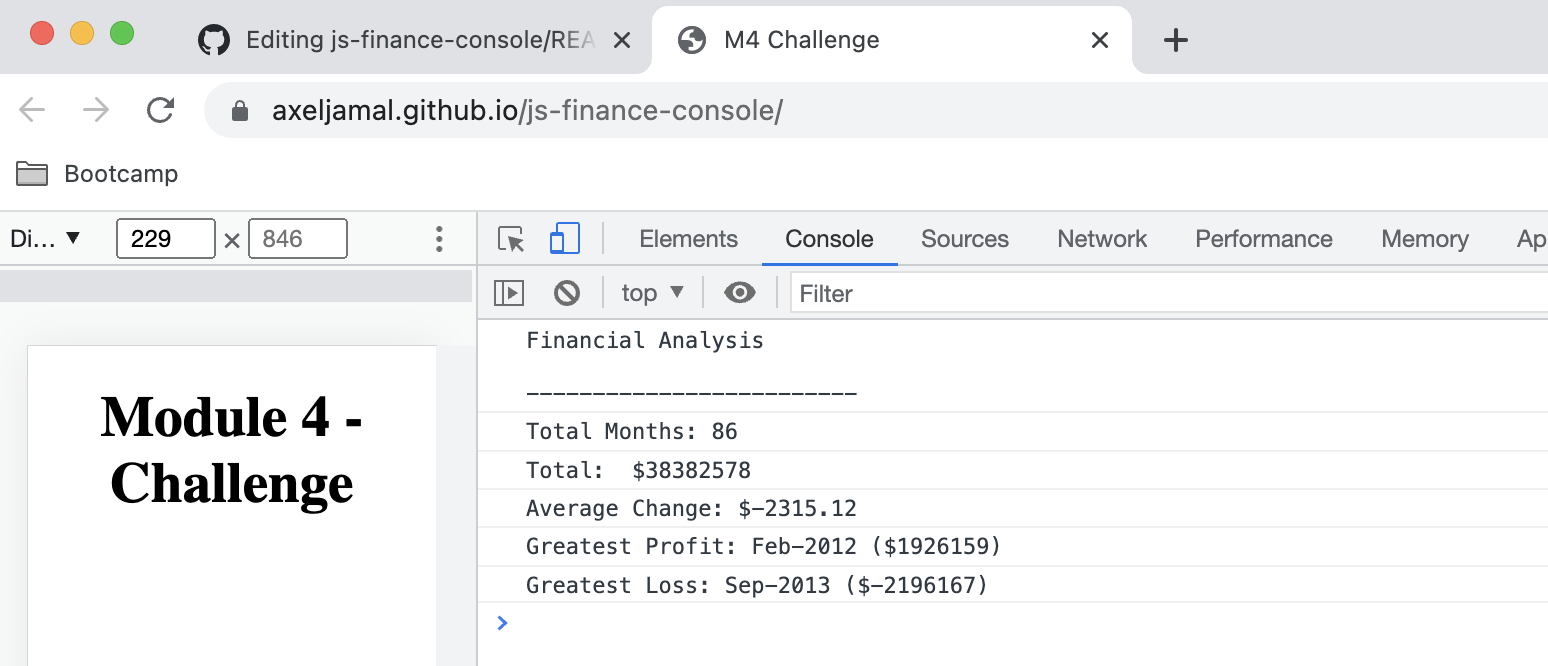1548x666 pixels.
Task: Click the GitHub logo on the editing tab
Action: coord(214,40)
